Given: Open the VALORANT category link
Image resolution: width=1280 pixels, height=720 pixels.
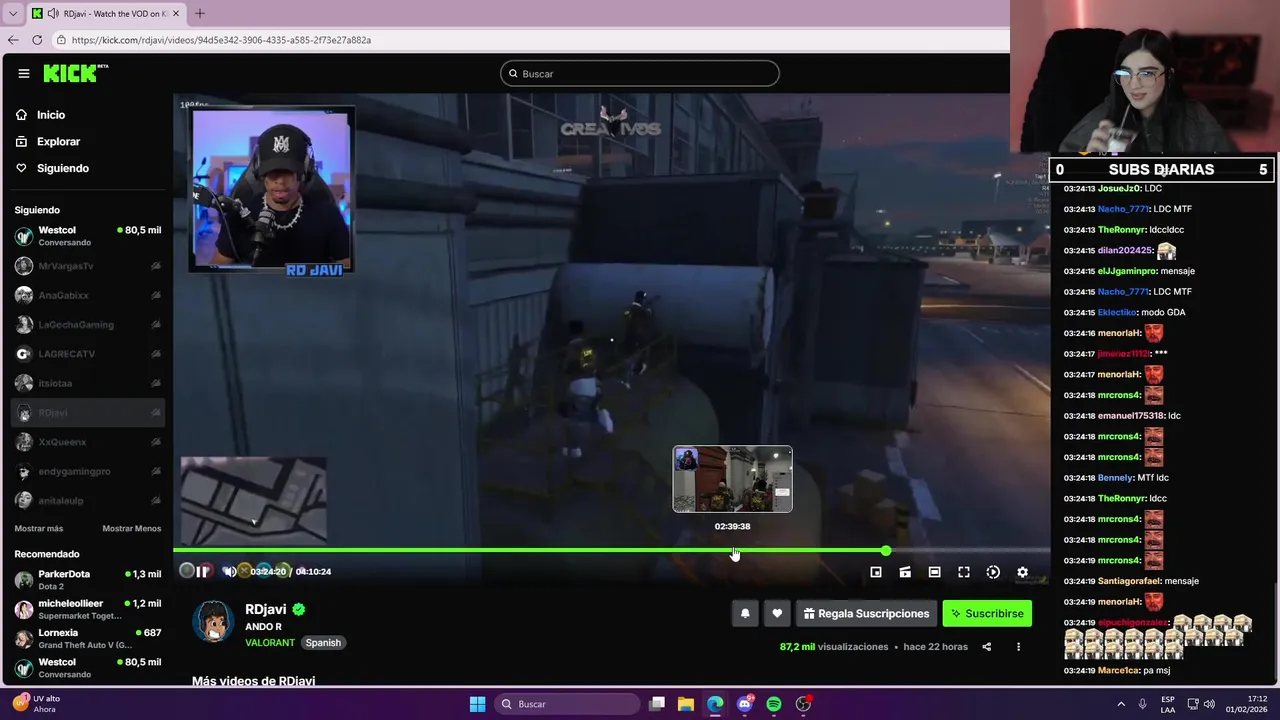Looking at the screenshot, I should 270,643.
